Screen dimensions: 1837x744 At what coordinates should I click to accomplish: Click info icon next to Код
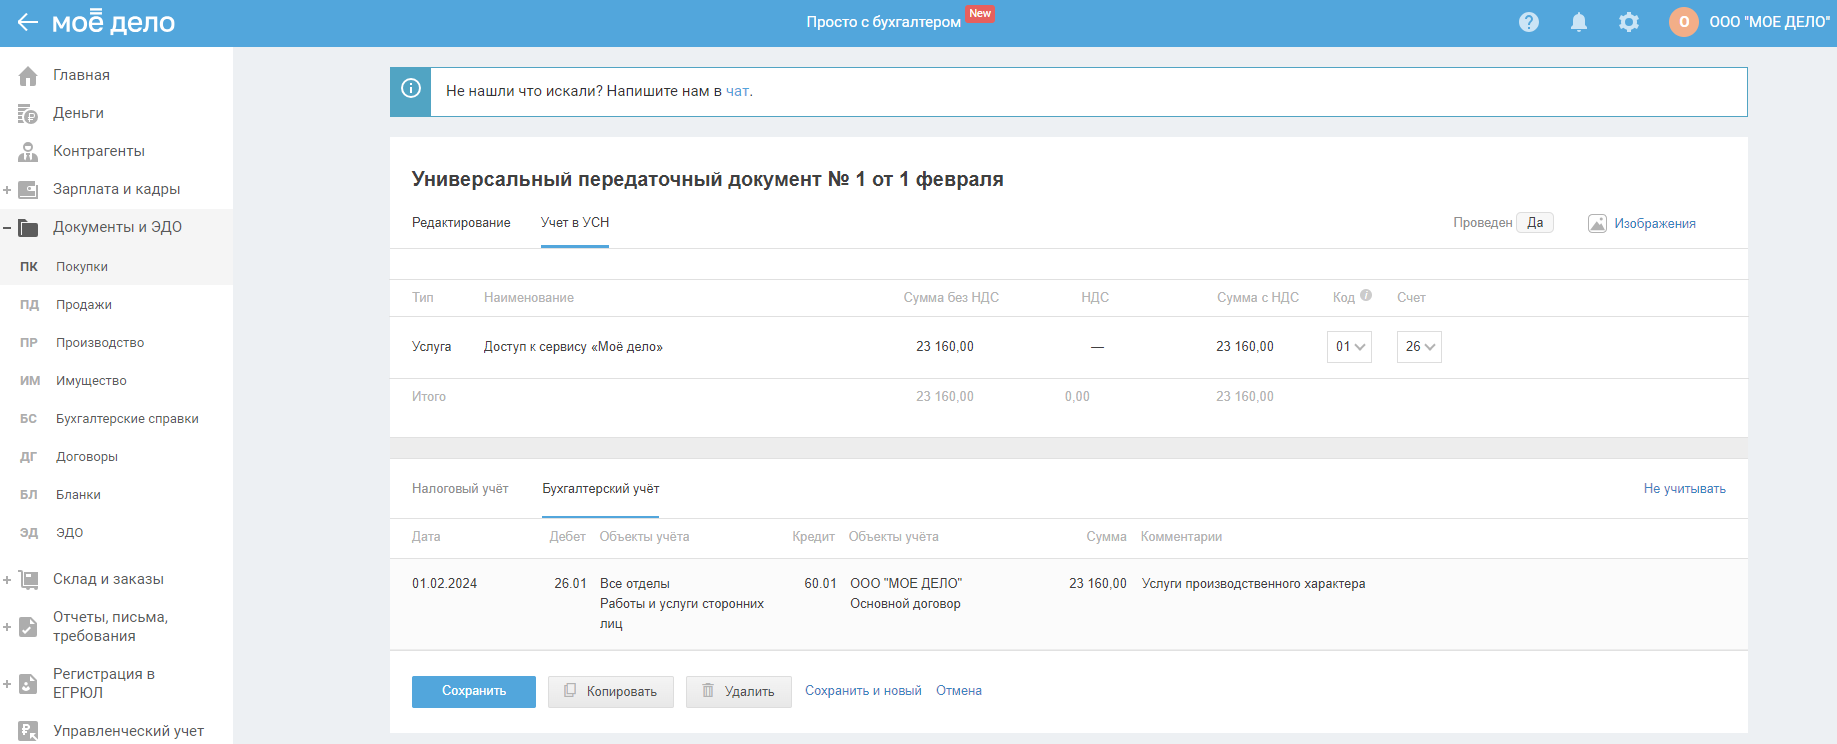point(1366,296)
